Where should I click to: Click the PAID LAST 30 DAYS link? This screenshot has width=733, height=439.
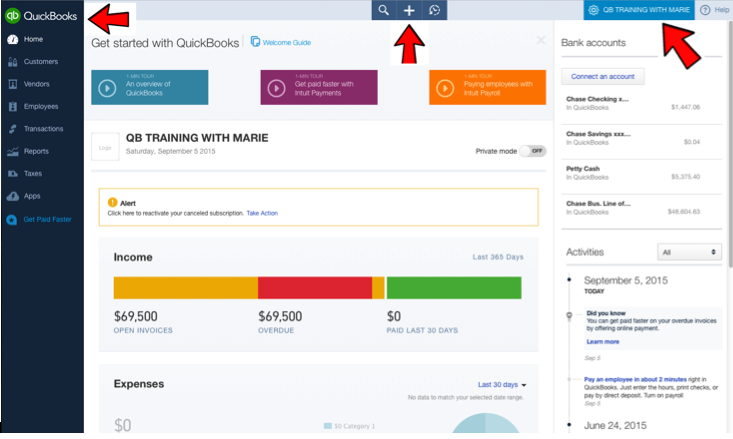(422, 331)
